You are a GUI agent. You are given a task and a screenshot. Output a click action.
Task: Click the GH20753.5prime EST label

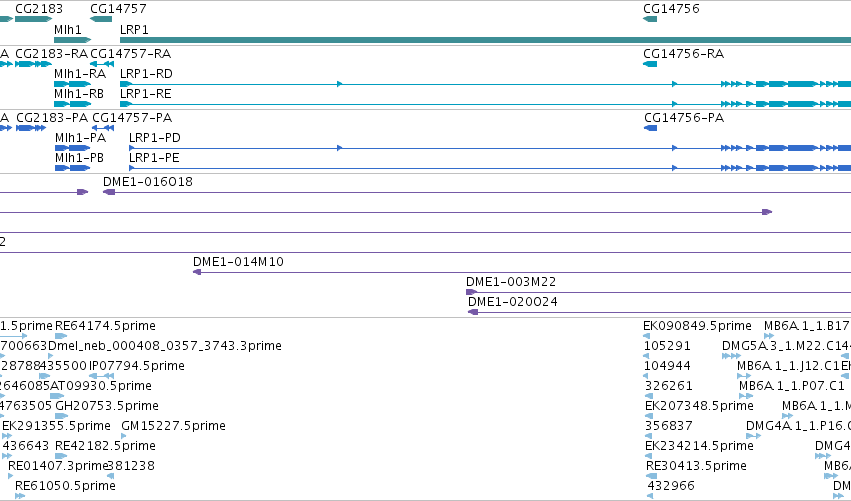(x=107, y=406)
